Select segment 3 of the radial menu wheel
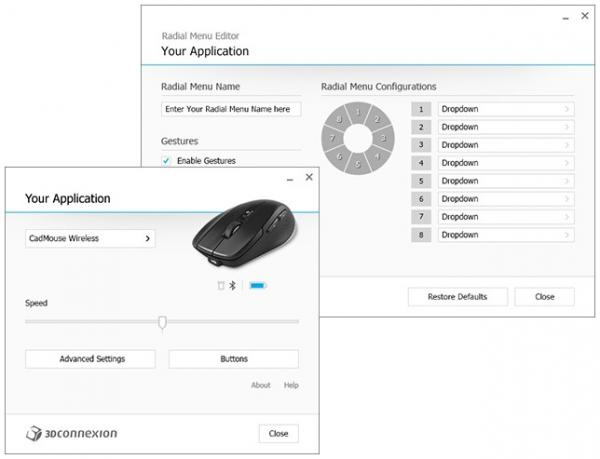Viewport: 600px width, 459px height. click(x=381, y=137)
